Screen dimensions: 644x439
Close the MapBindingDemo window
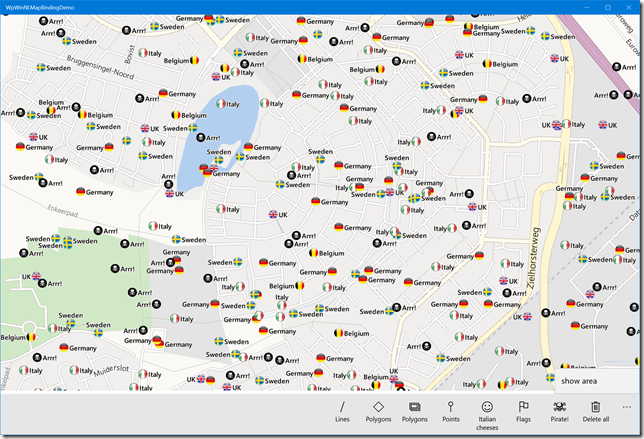[629, 7]
